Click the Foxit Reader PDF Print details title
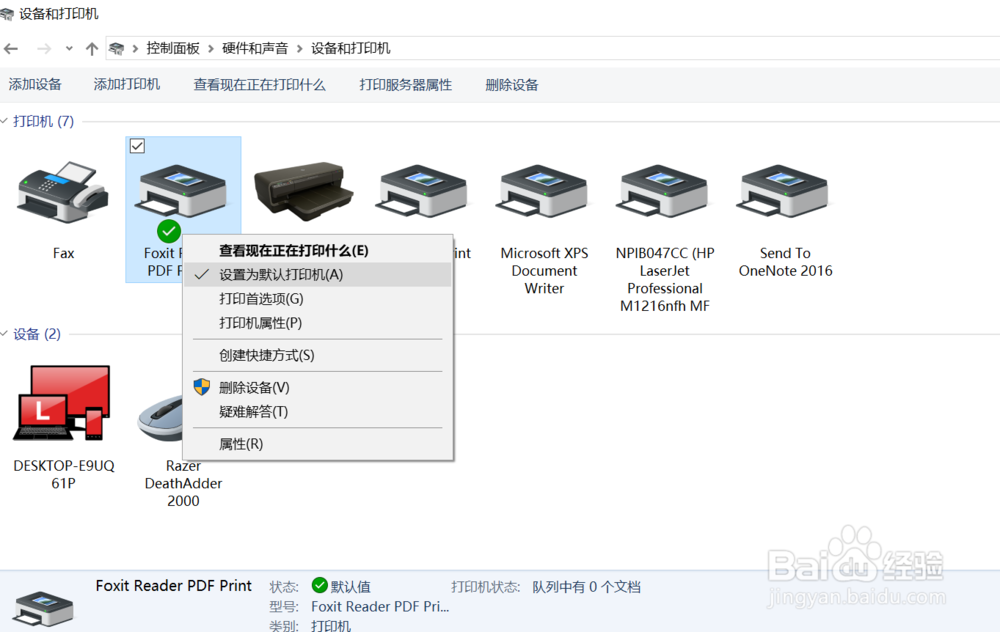This screenshot has height=632, width=1000. click(173, 585)
